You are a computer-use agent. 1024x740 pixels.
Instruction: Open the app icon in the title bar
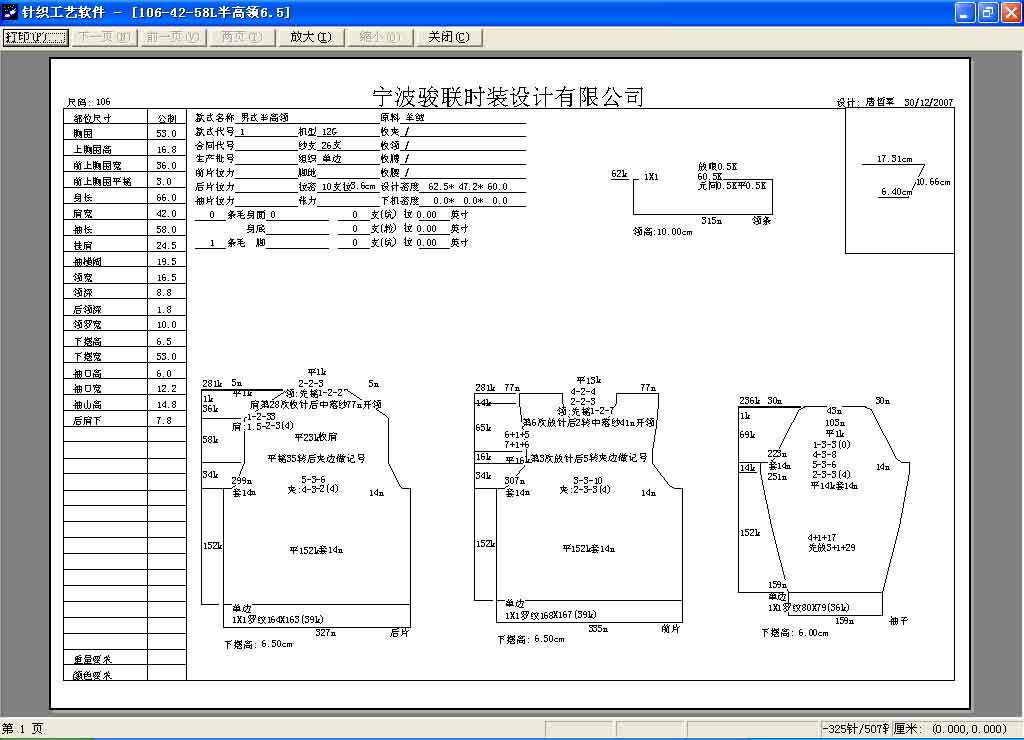click(x=10, y=12)
